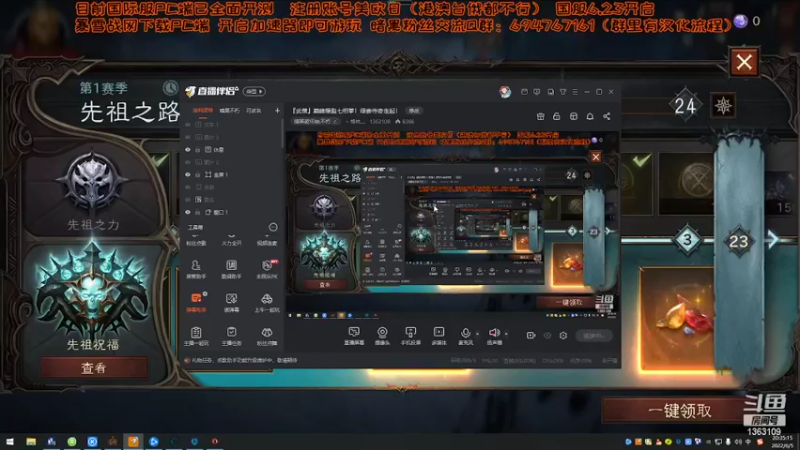
Task: Open the 主播一起玩 tool icon
Action: click(196, 336)
